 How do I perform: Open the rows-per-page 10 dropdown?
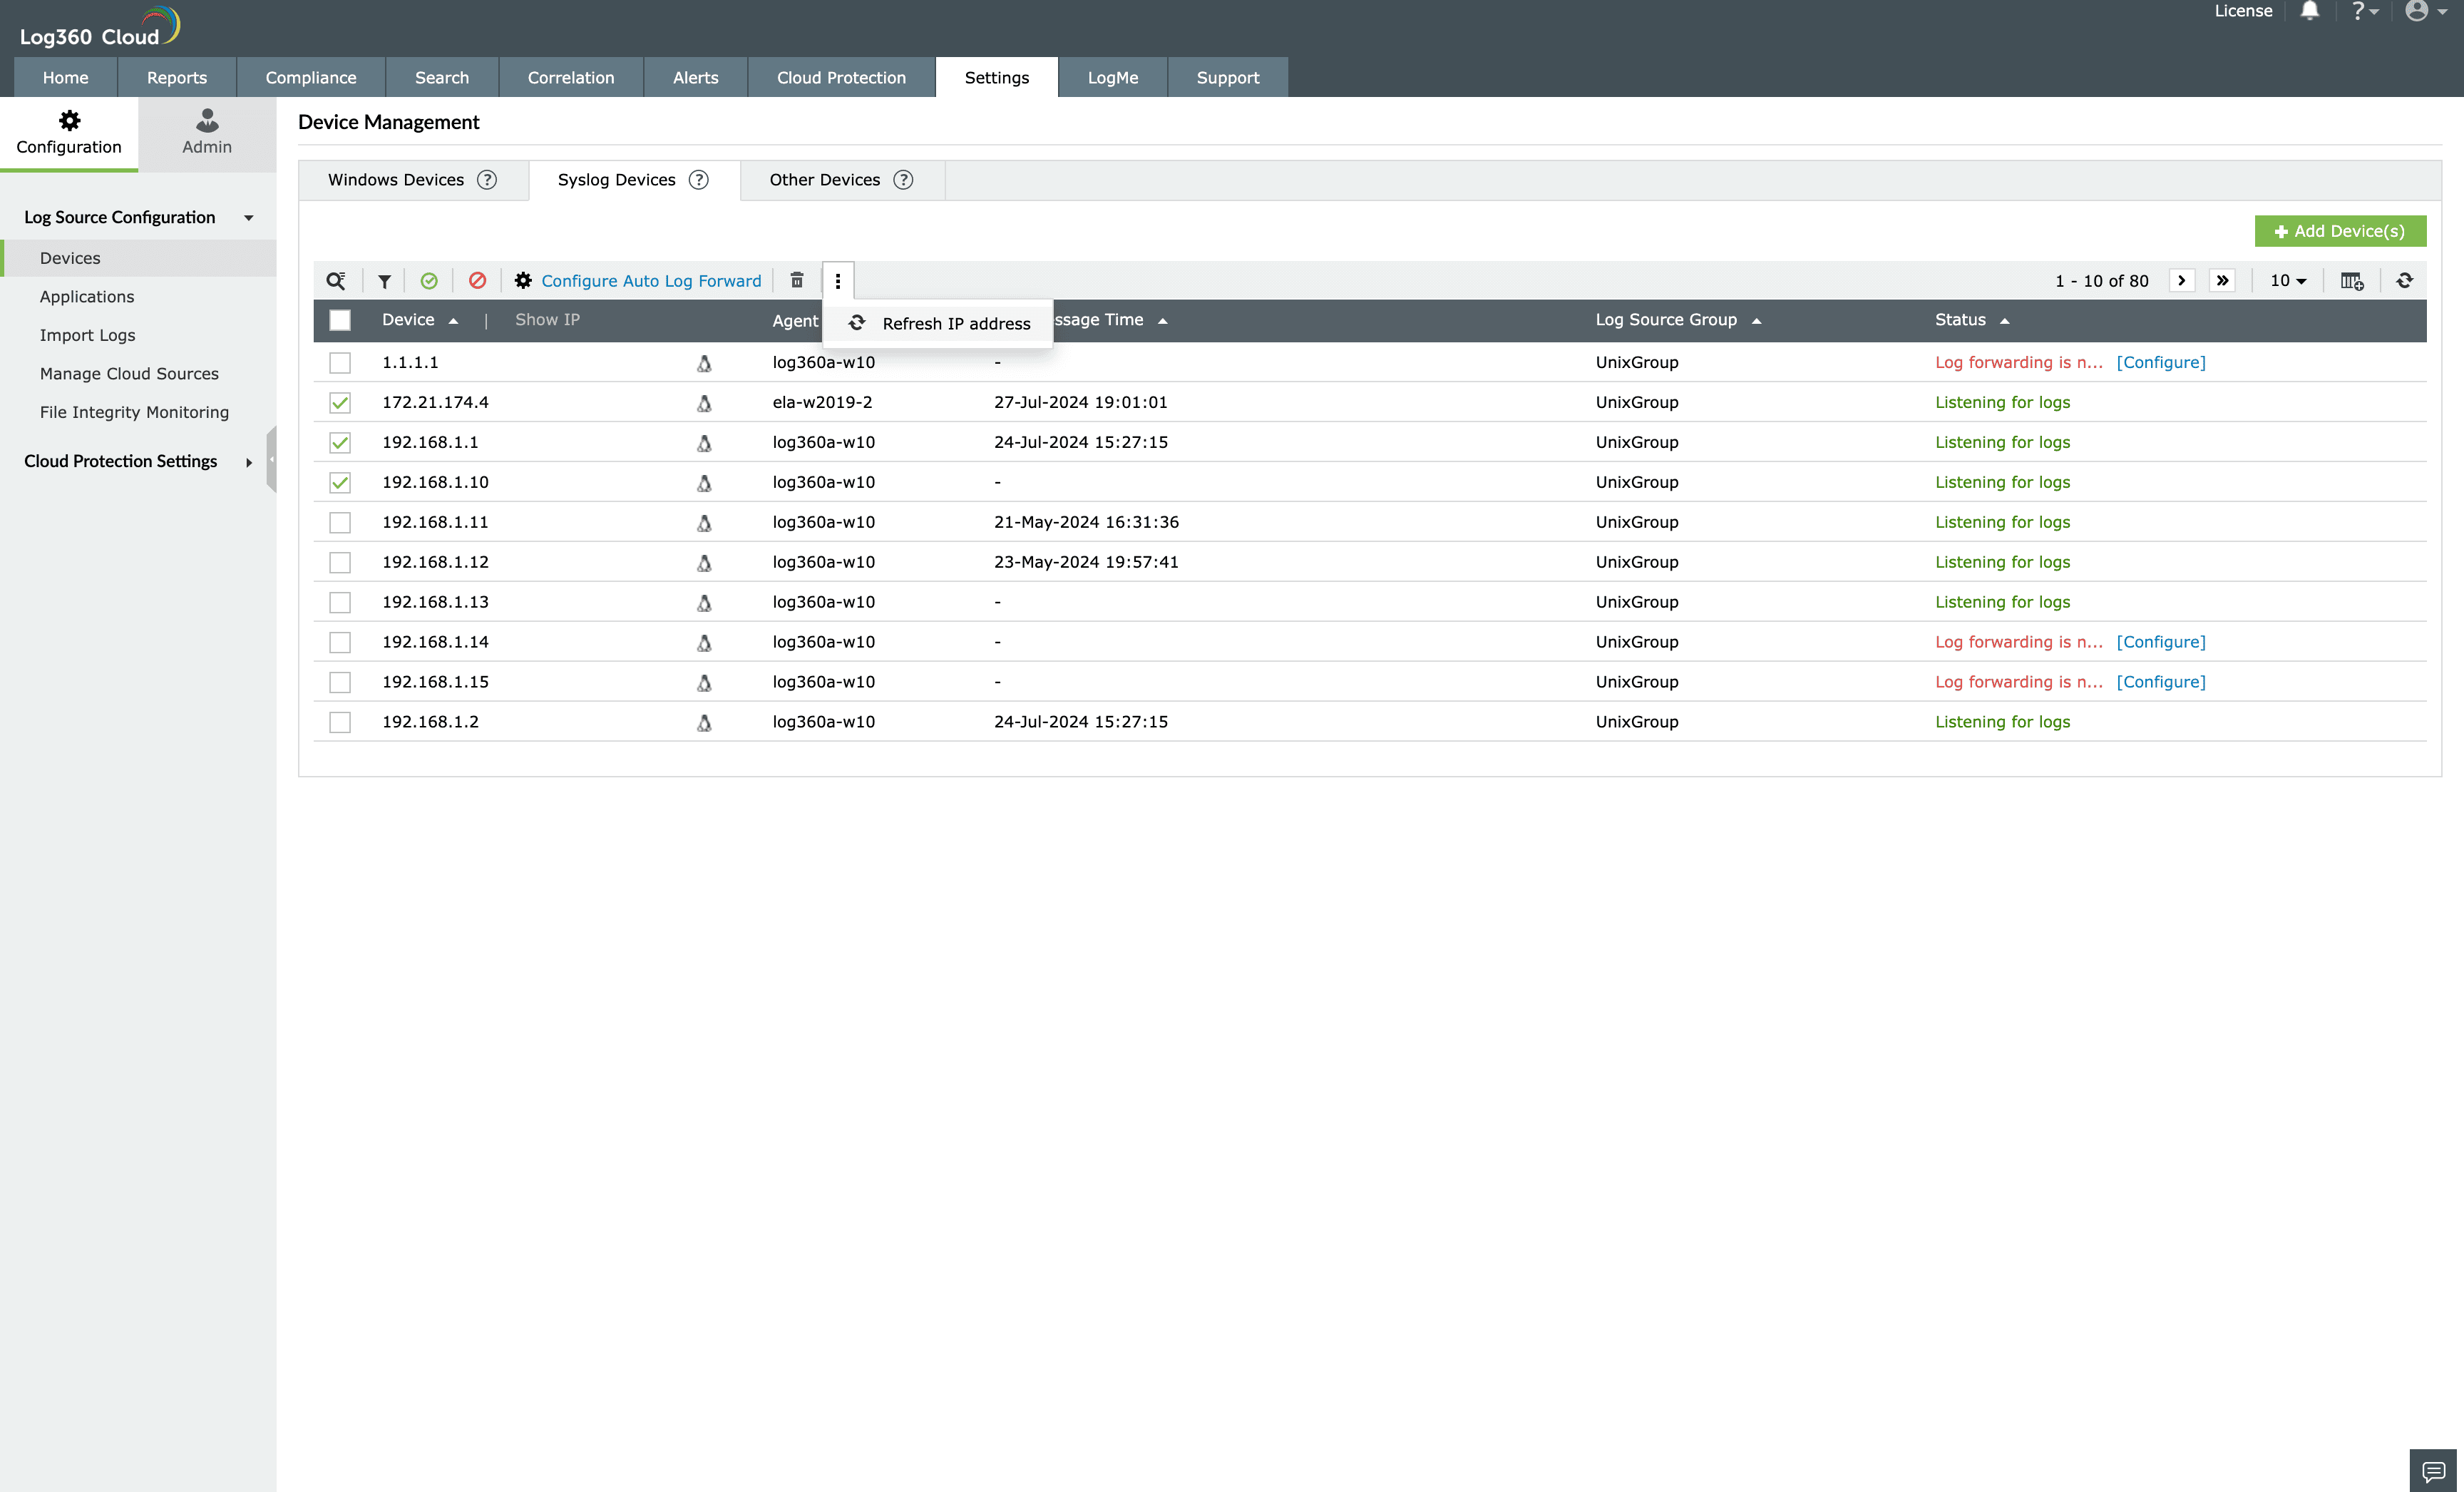pos(2287,281)
